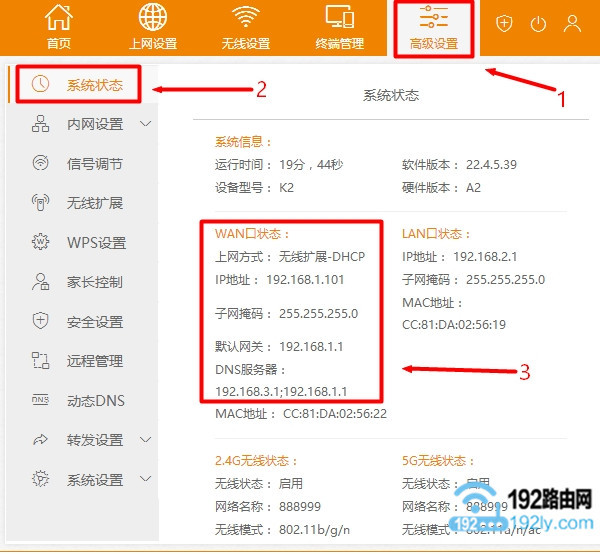Click the 远程管理 icon in sidebar
Viewport: 600px width, 556px height.
41,361
